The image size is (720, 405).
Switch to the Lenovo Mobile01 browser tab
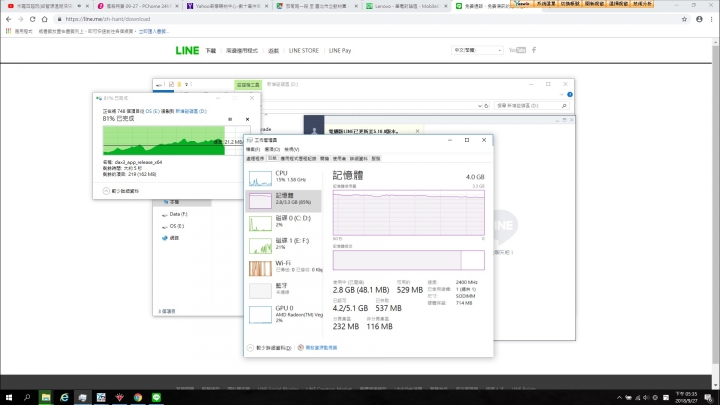(406, 6)
